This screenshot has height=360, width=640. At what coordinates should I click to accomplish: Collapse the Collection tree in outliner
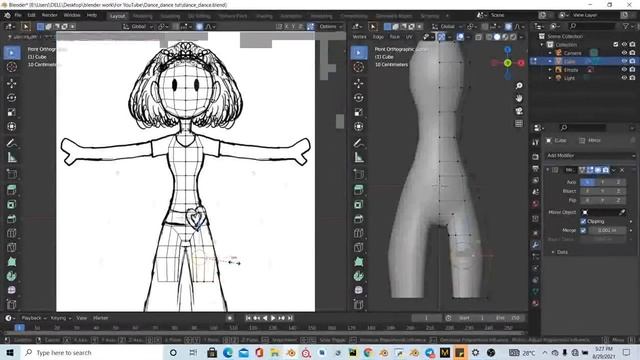point(542,44)
